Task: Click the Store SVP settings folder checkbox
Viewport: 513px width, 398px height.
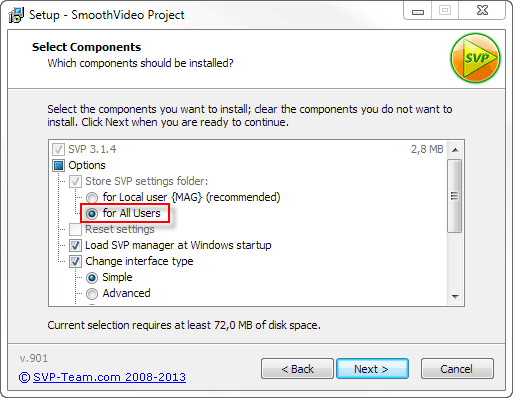Action: pos(75,181)
